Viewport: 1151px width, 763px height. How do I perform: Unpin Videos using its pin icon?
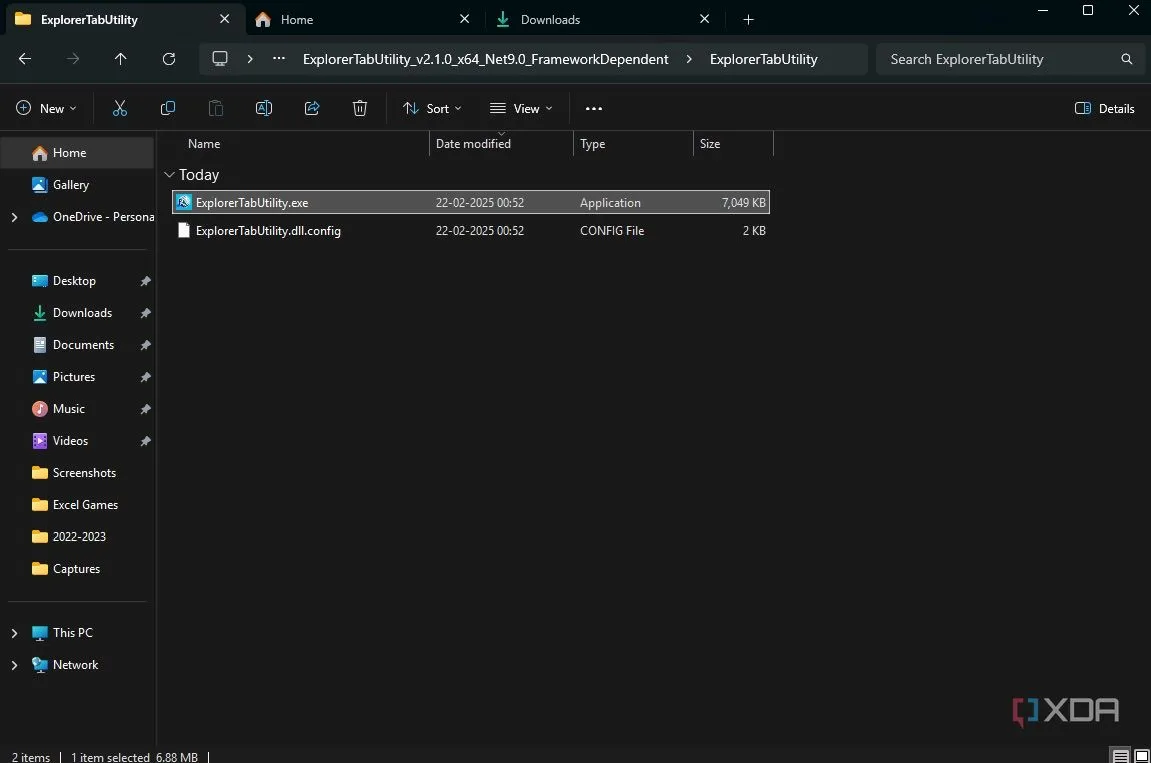coord(145,441)
